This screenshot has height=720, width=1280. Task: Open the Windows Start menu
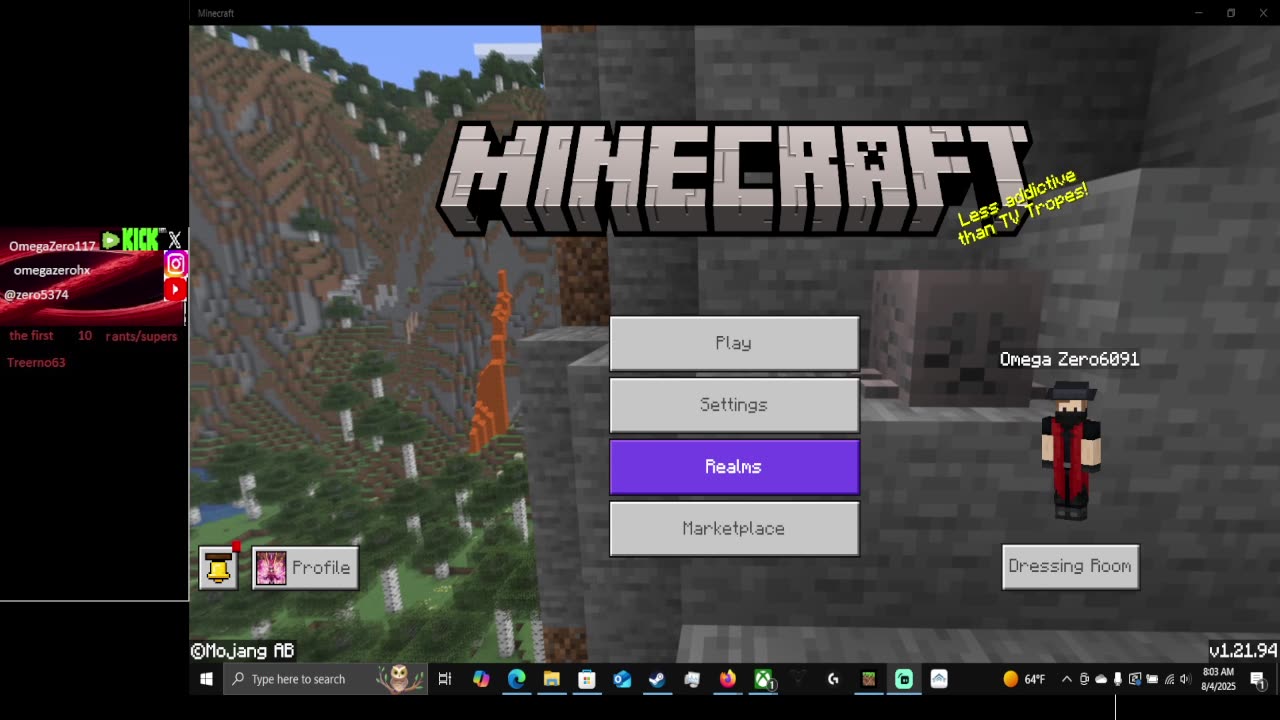(x=206, y=679)
